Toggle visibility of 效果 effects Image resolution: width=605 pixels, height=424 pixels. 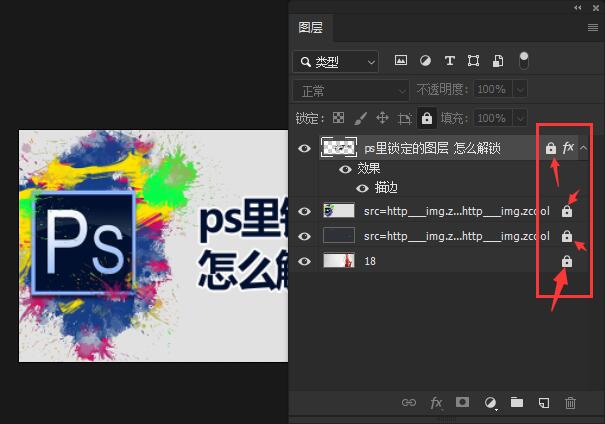pos(345,169)
